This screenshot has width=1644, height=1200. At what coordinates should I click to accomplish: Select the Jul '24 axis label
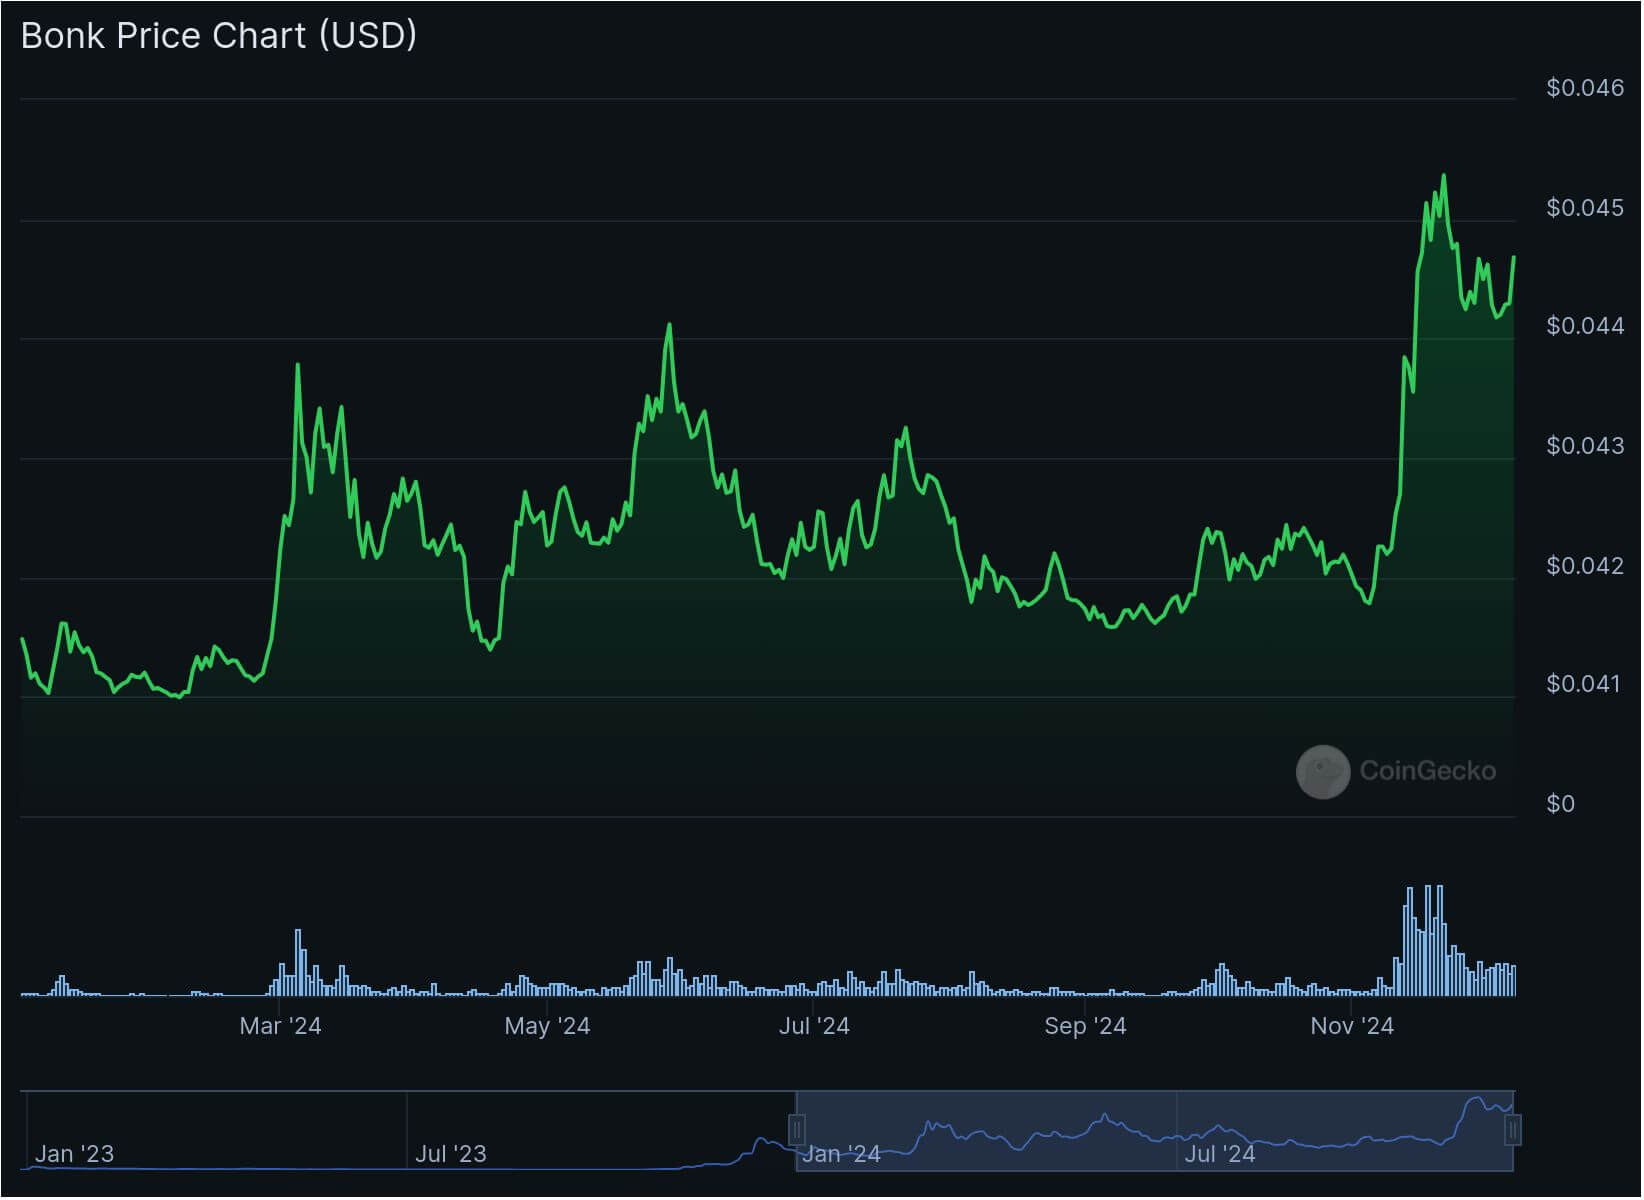(x=814, y=1026)
